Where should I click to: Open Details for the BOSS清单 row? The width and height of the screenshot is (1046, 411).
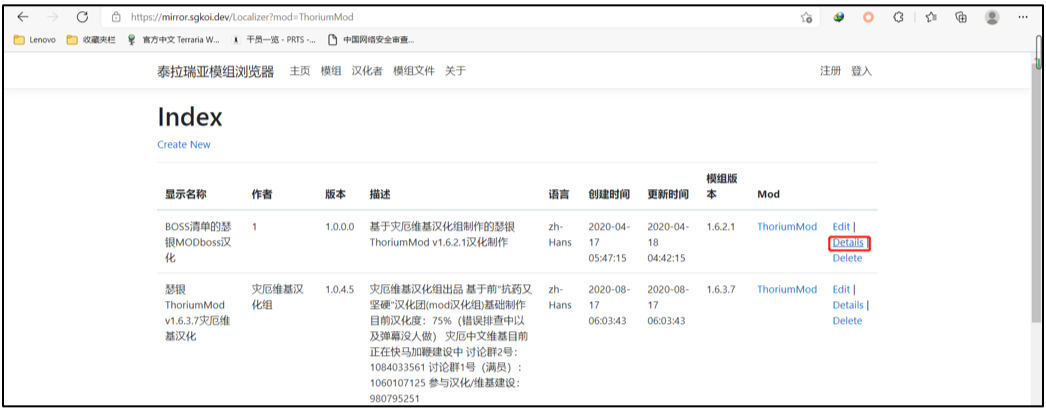click(x=848, y=243)
